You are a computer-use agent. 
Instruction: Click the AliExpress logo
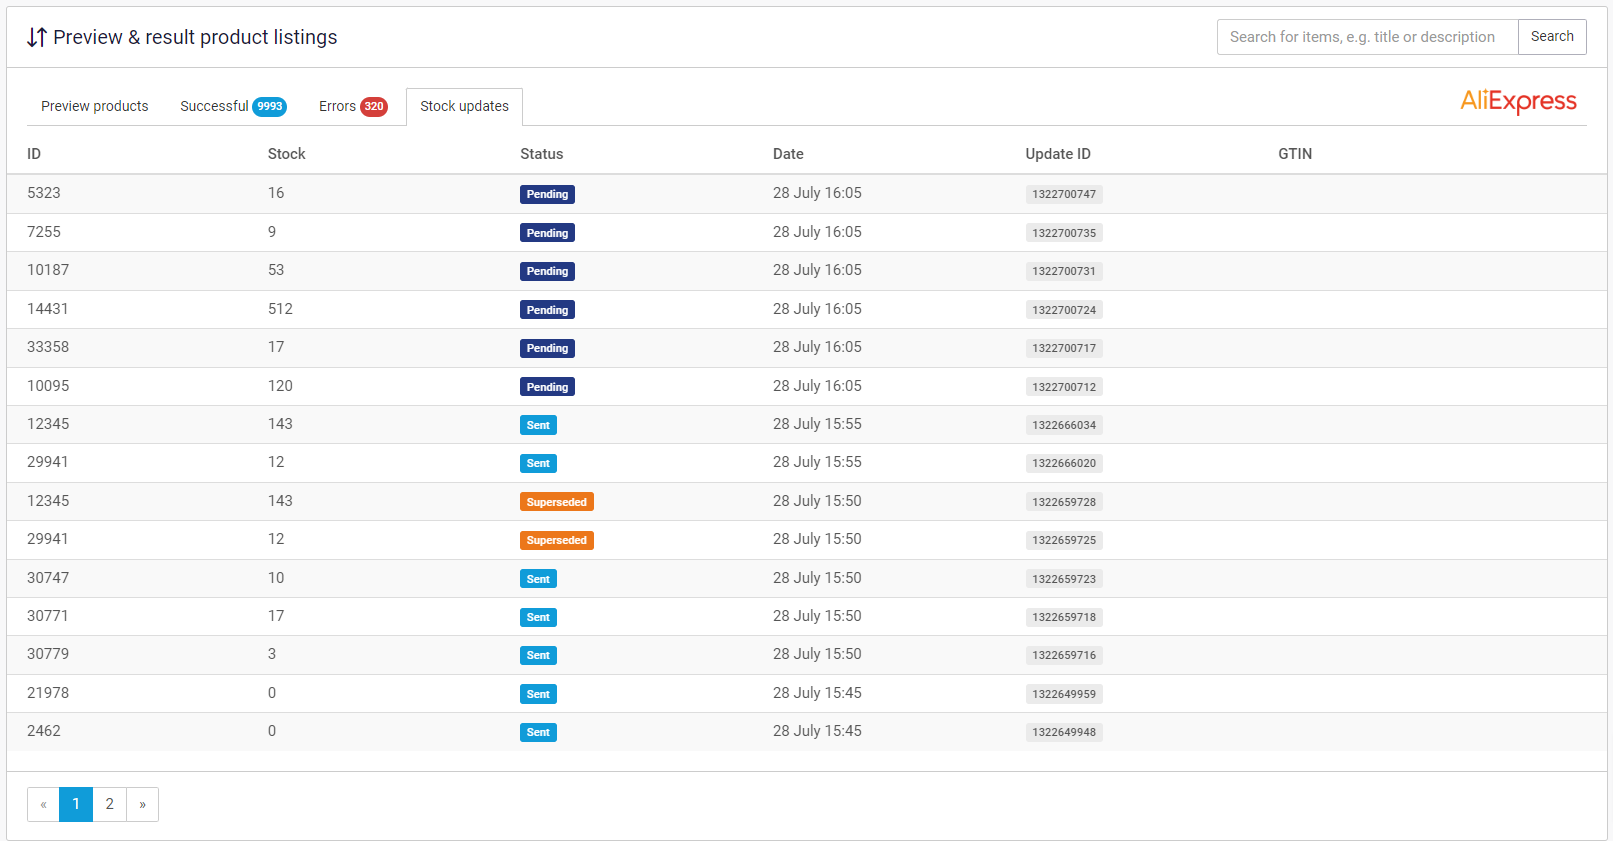pyautogui.click(x=1518, y=101)
